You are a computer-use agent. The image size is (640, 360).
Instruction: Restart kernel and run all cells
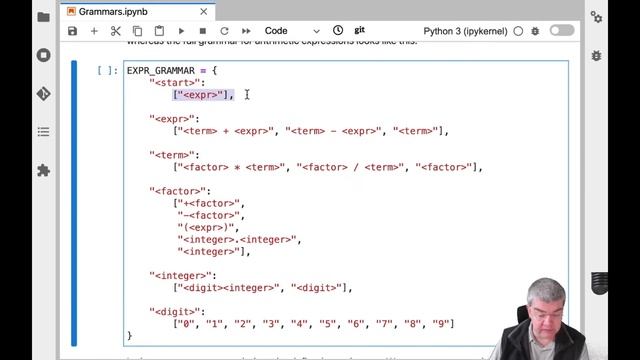click(246, 31)
